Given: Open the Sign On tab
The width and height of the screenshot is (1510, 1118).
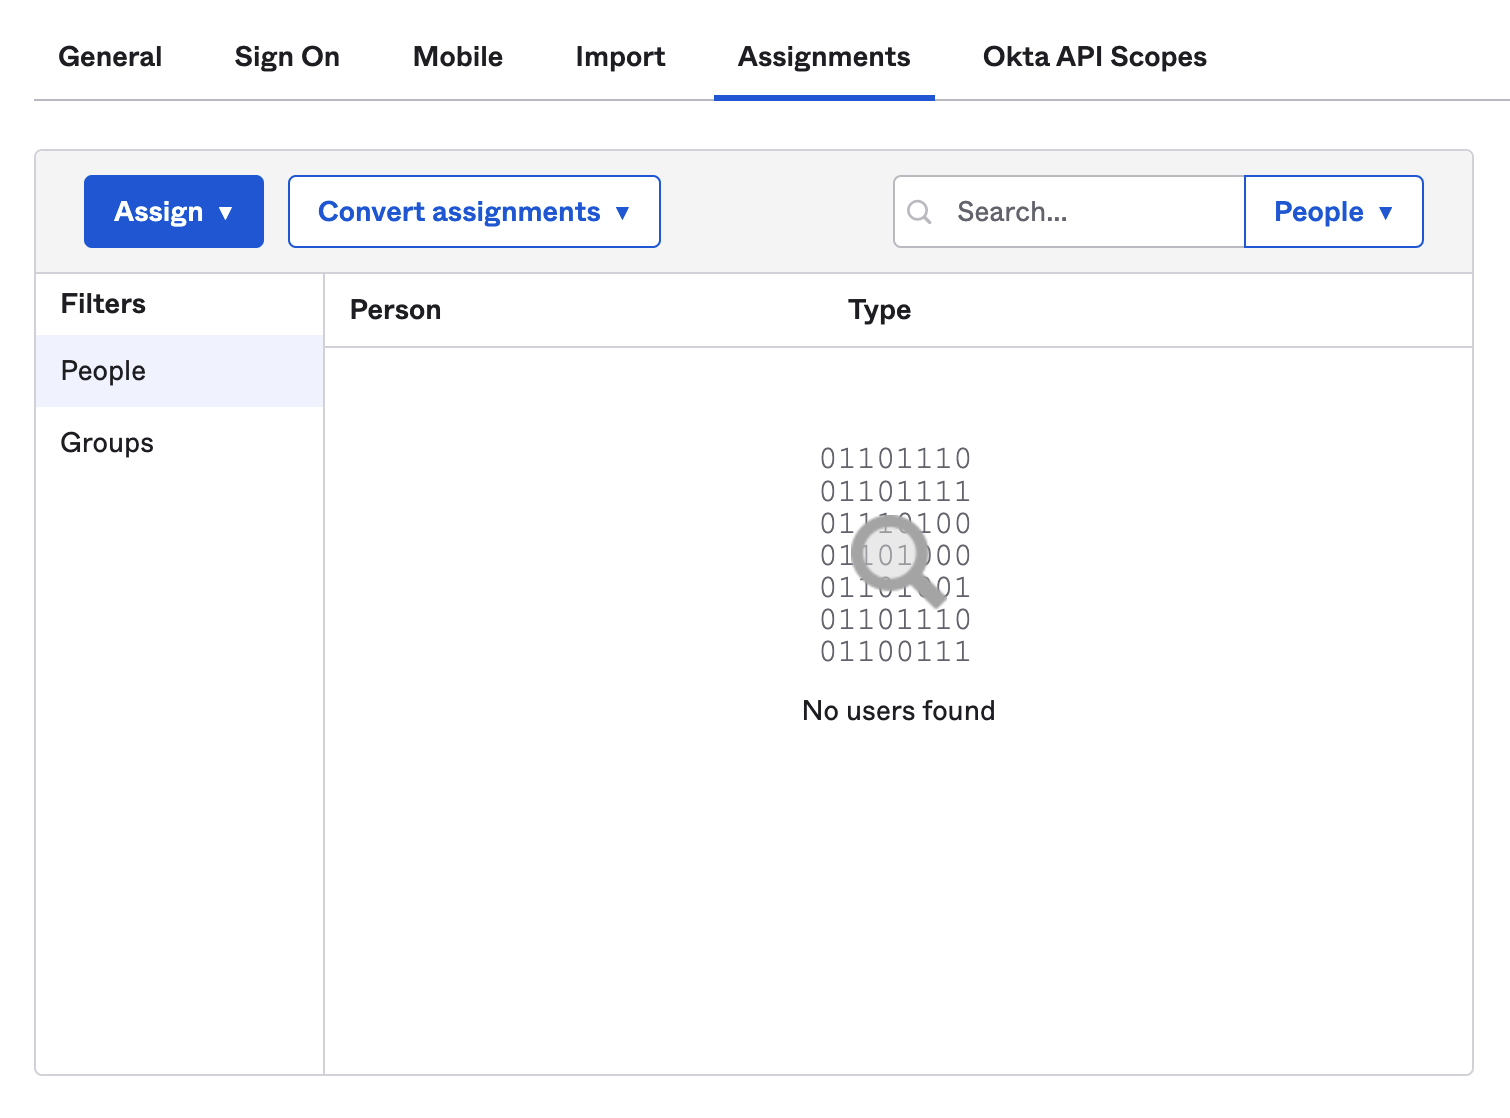Looking at the screenshot, I should coord(286,57).
